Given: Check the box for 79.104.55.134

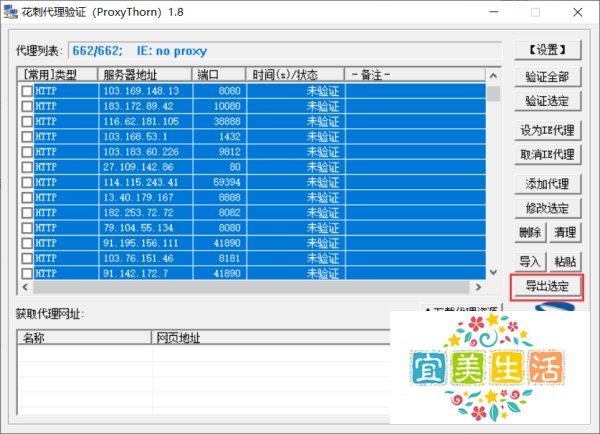Looking at the screenshot, I should coord(27,228).
